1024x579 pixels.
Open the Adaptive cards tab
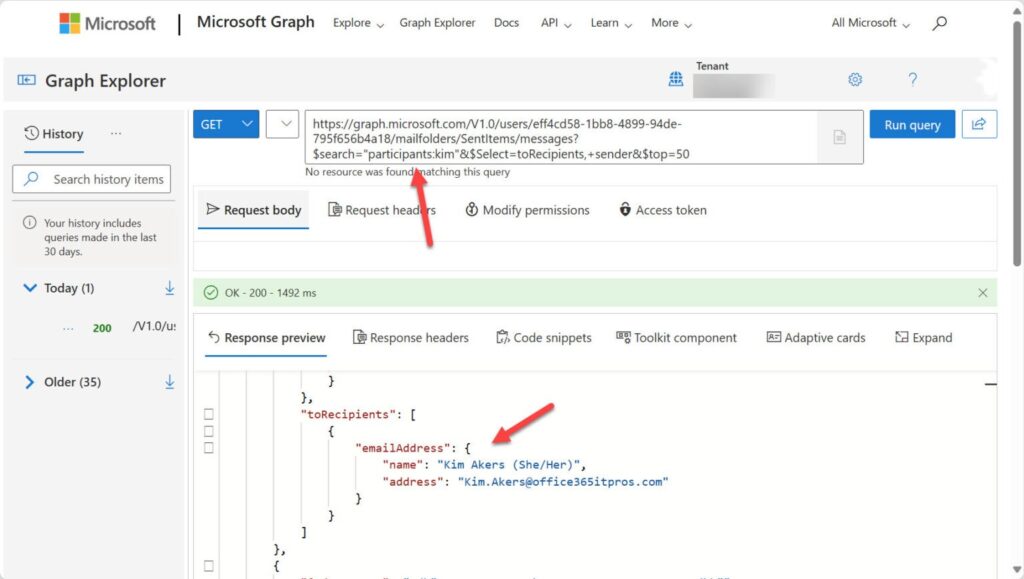pos(816,338)
